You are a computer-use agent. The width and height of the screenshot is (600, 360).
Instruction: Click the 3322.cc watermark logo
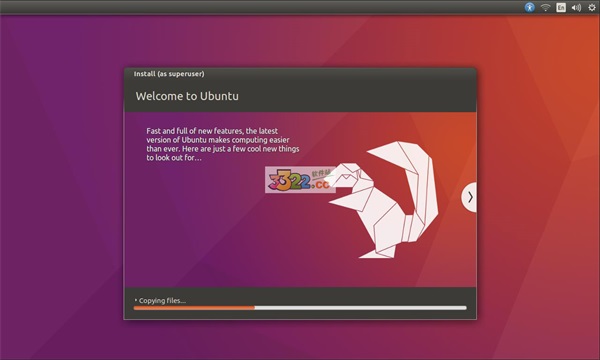[x=300, y=180]
